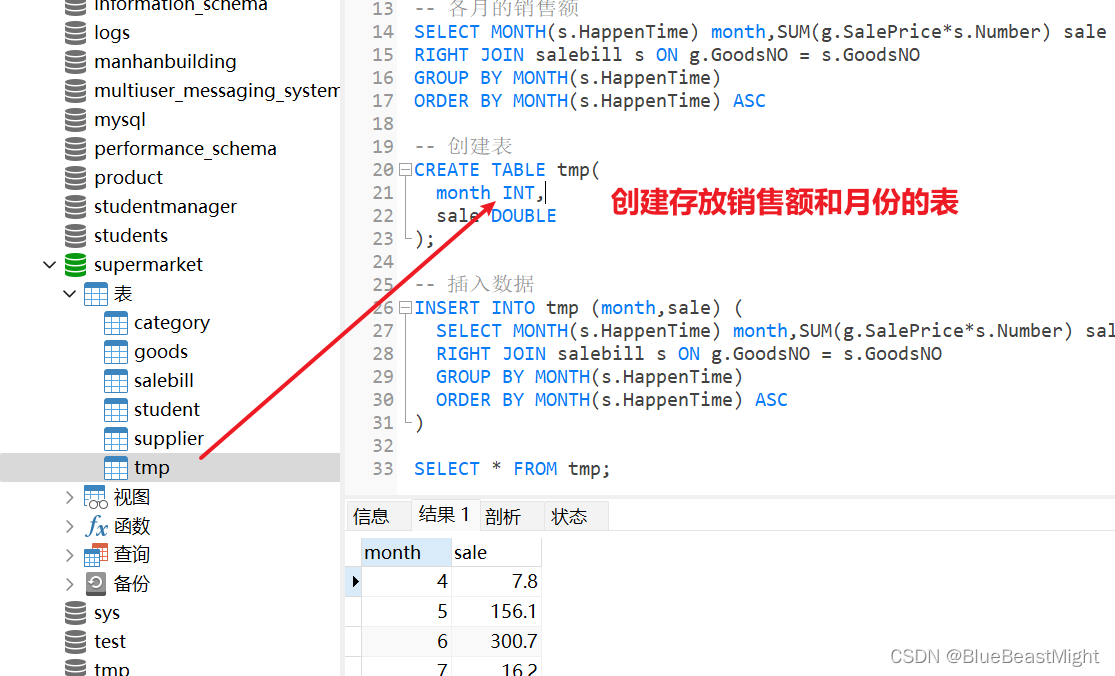The height and width of the screenshot is (676, 1115).
Task: Click the tmp table icon under supermarket
Action: pyautogui.click(x=116, y=468)
